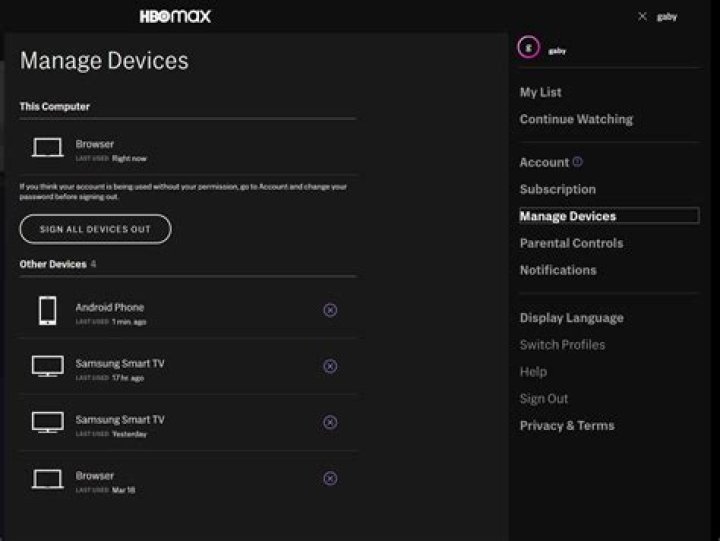Select Manage Devices menu item
Viewport: 720px width, 541px height.
(609, 216)
